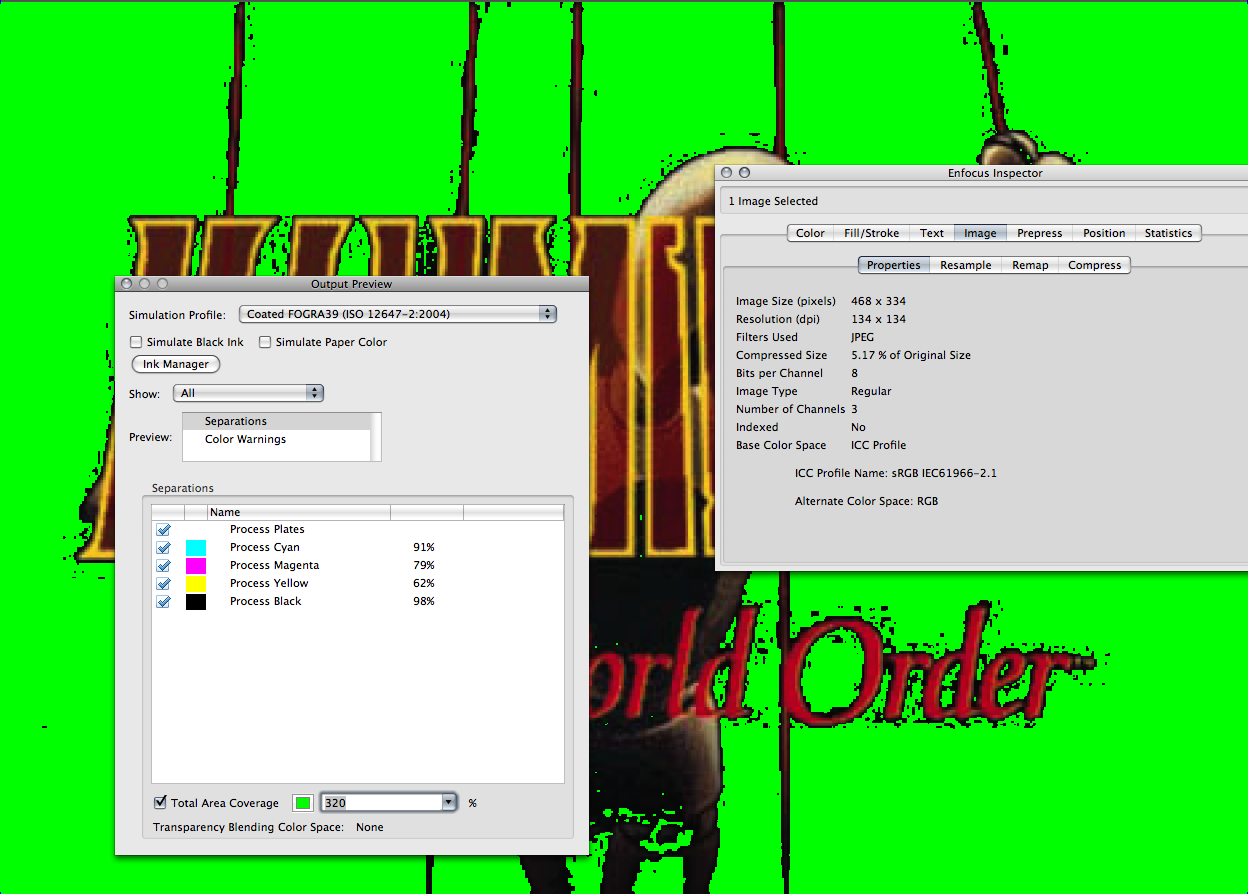Viewport: 1248px width, 894px height.
Task: Open the Simulation Profile dropdown
Action: coord(397,314)
